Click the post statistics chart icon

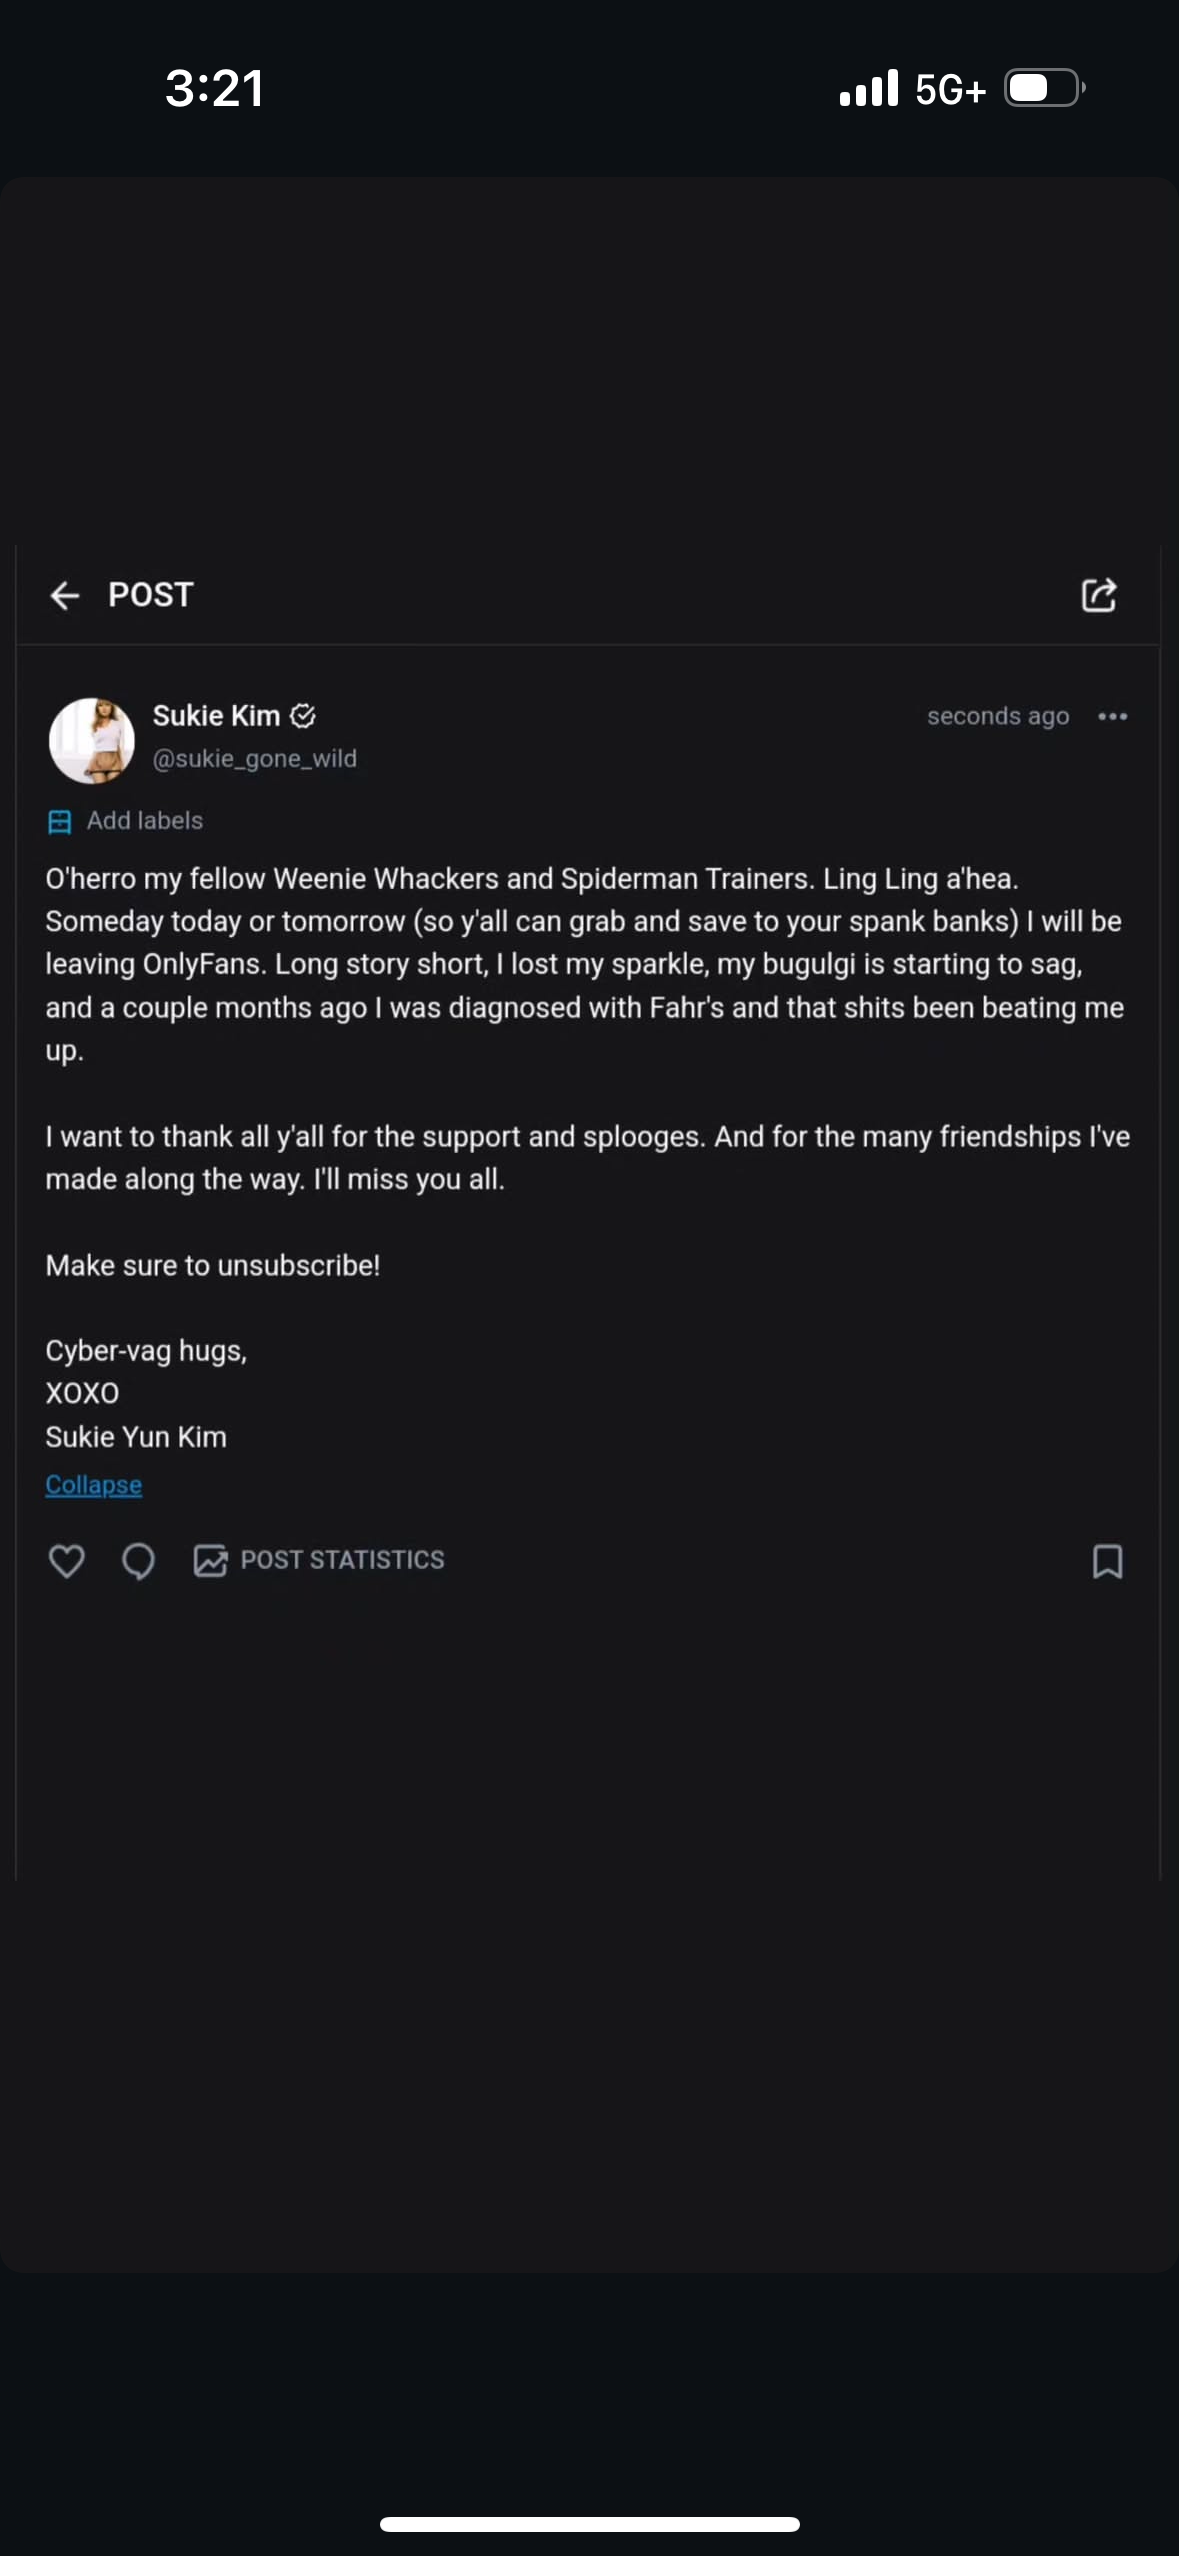[x=210, y=1561]
